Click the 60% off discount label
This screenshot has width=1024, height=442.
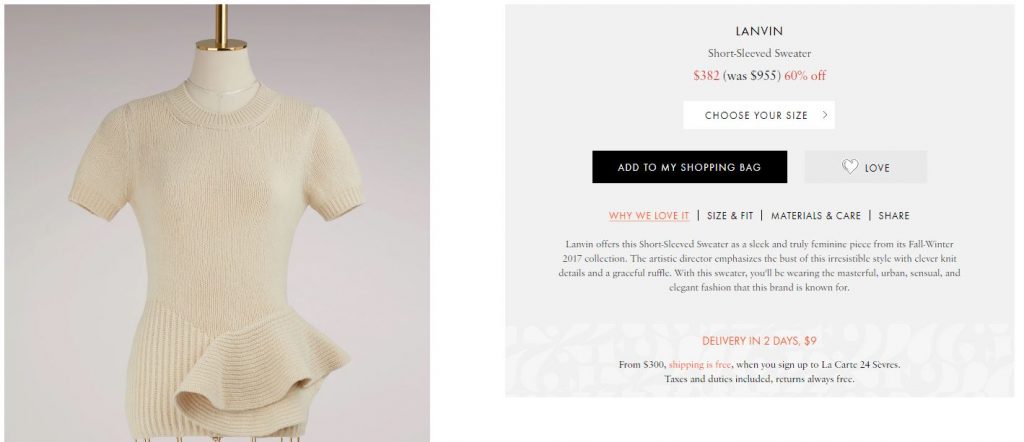(805, 76)
